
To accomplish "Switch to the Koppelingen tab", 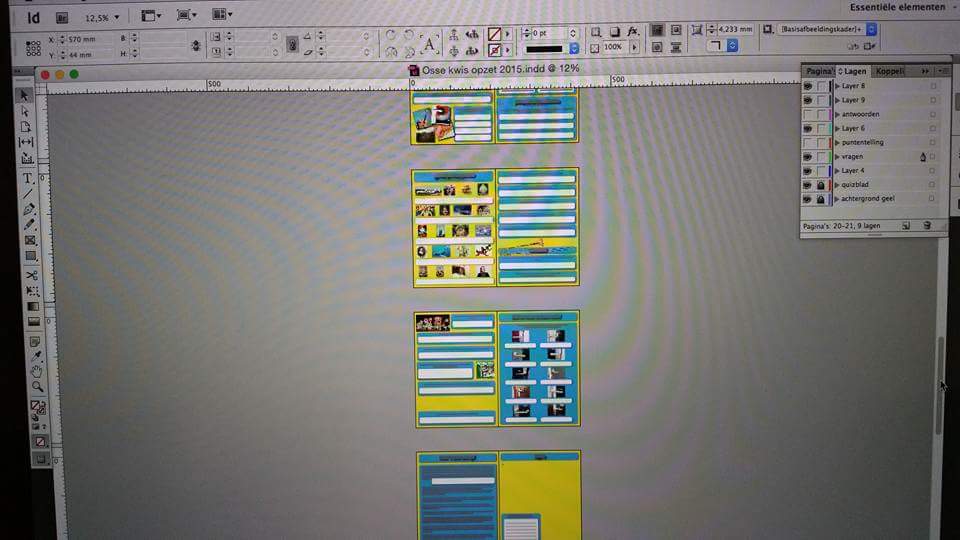I will pos(890,71).
